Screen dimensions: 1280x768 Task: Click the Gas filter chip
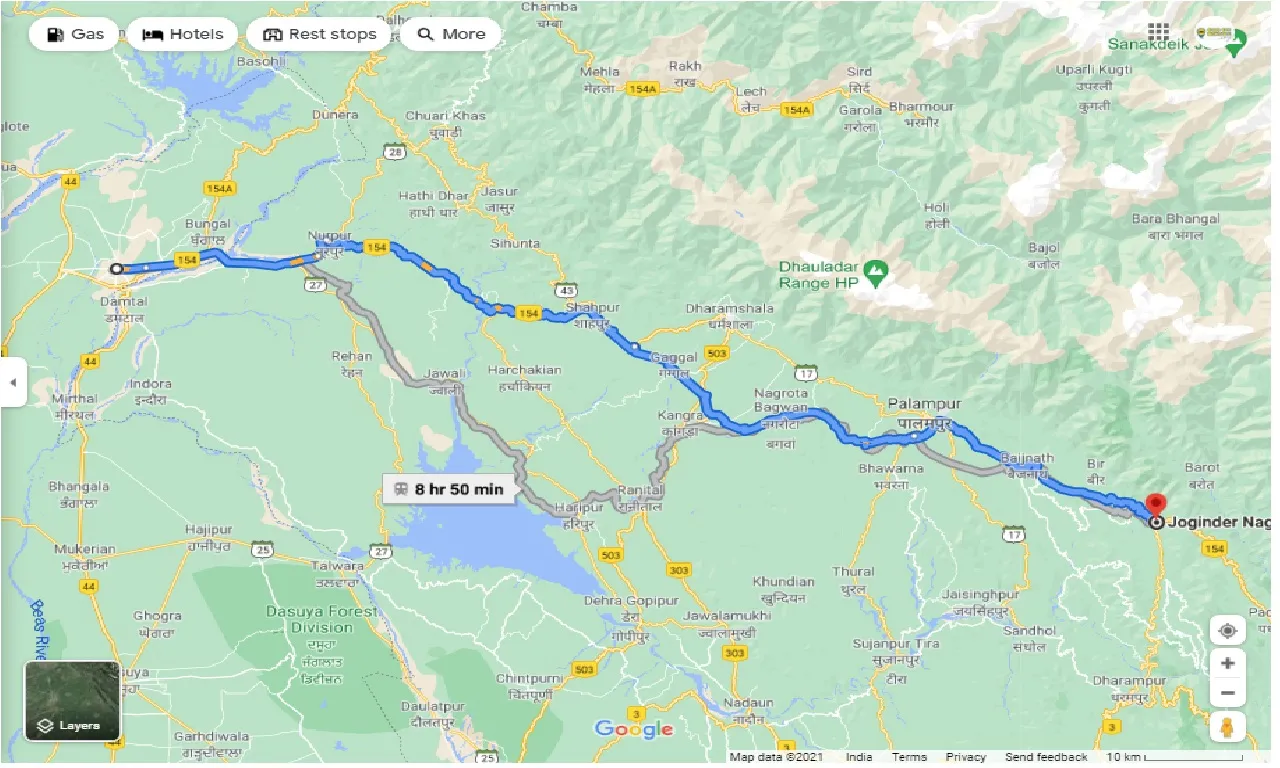pyautogui.click(x=74, y=34)
